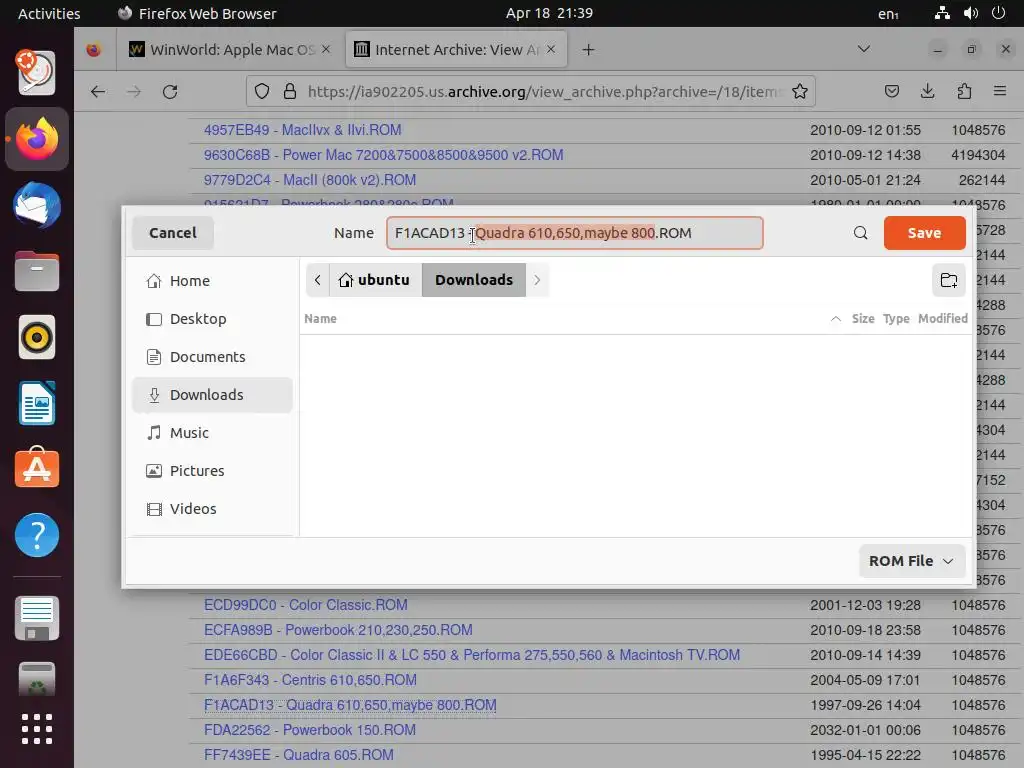
Task: Open the Powerbook 210,230,250.ROM link
Action: click(x=338, y=630)
